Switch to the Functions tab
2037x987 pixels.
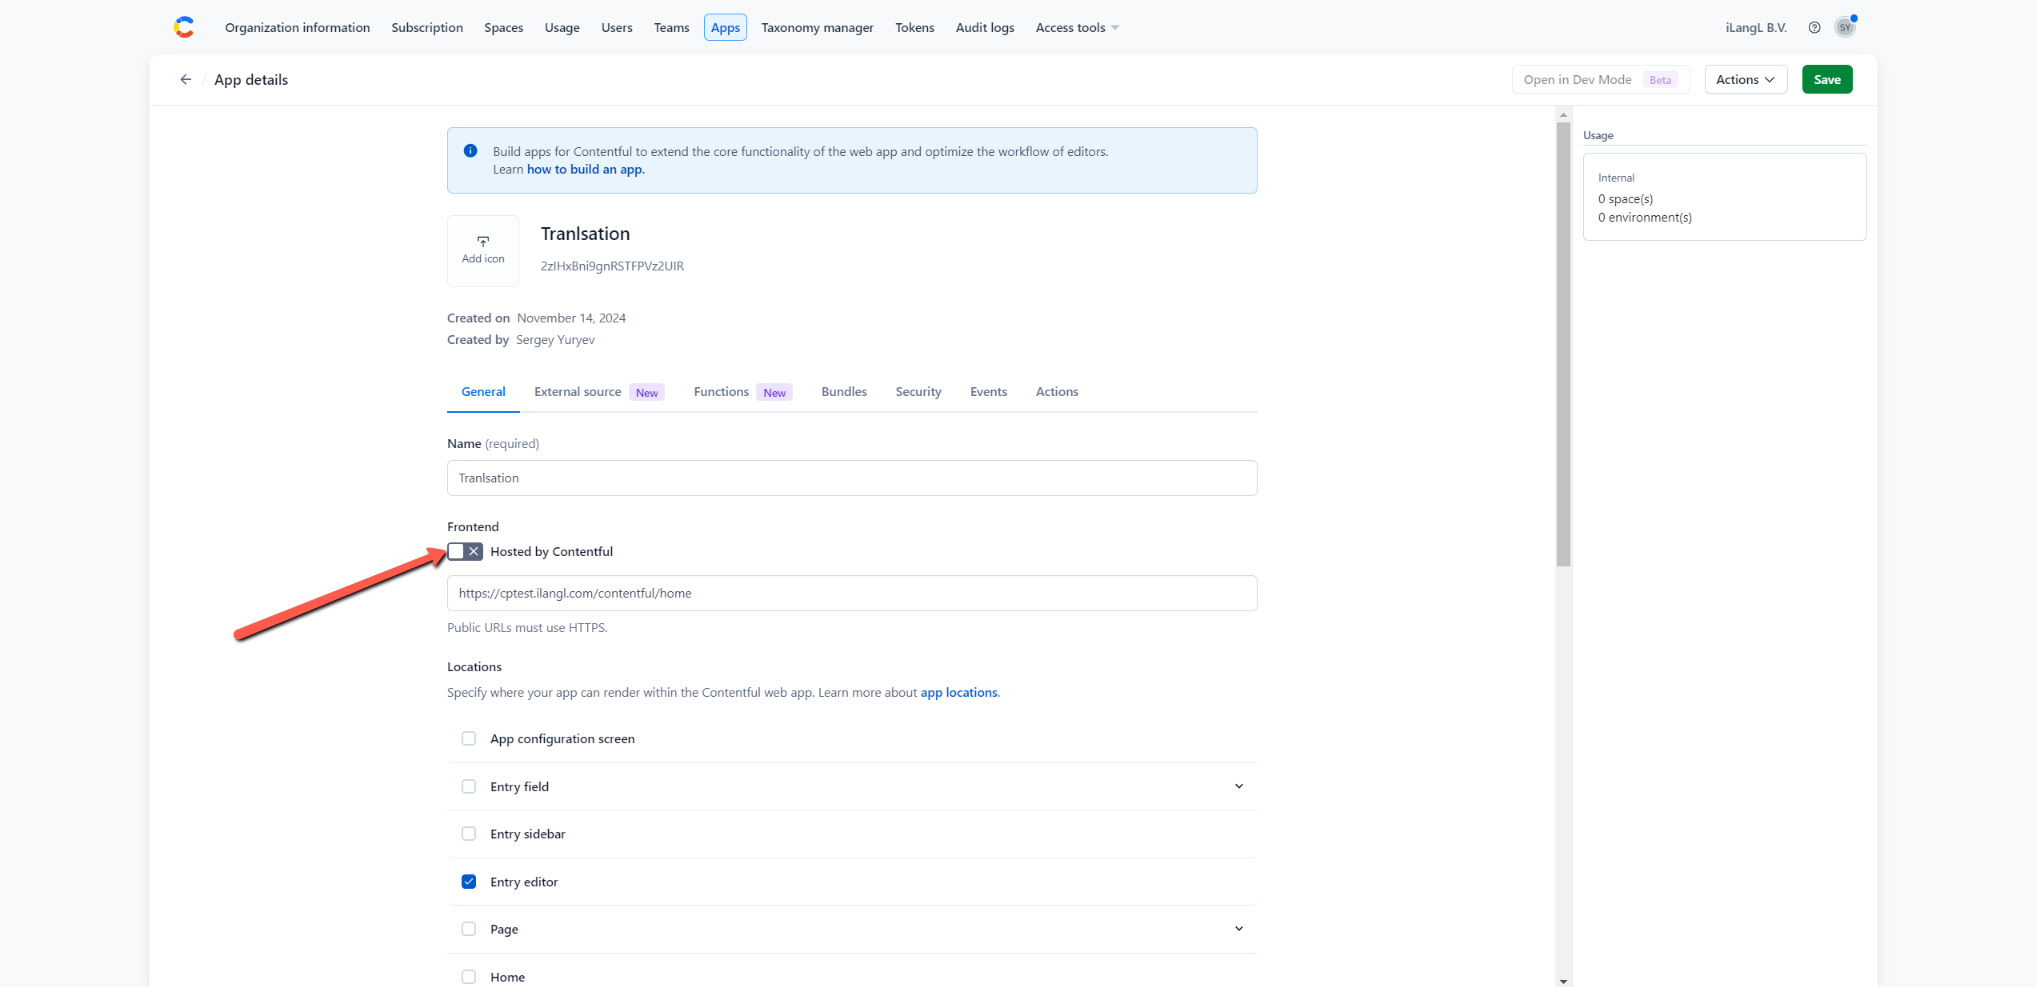(x=743, y=392)
